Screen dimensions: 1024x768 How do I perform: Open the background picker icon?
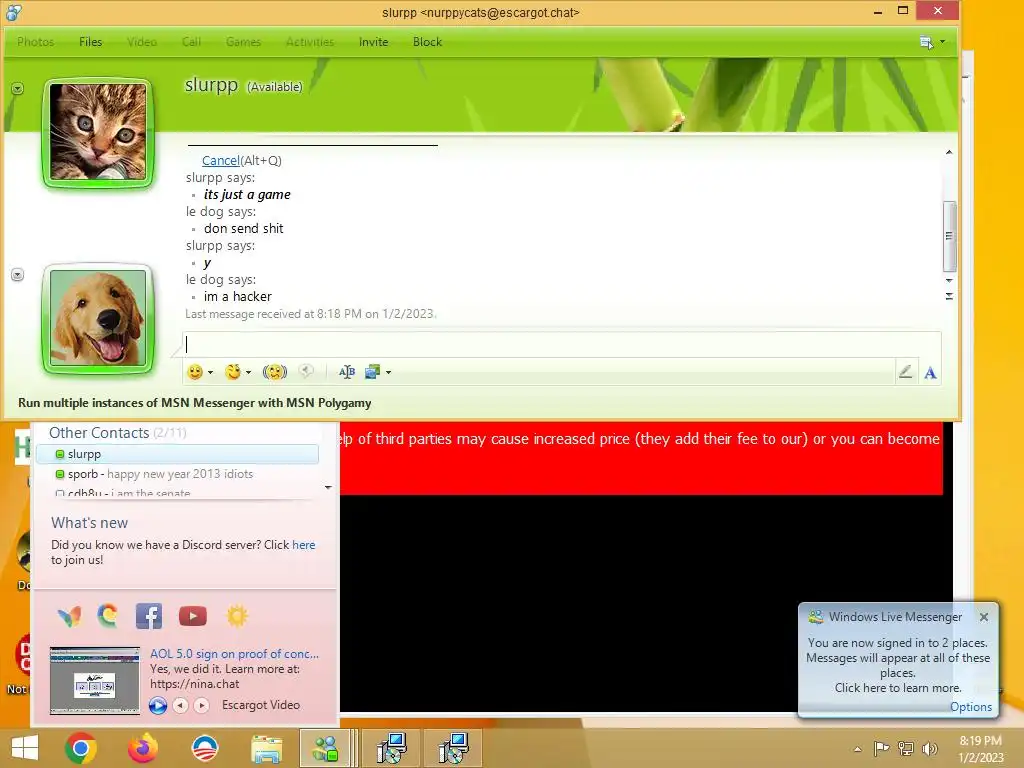[372, 372]
